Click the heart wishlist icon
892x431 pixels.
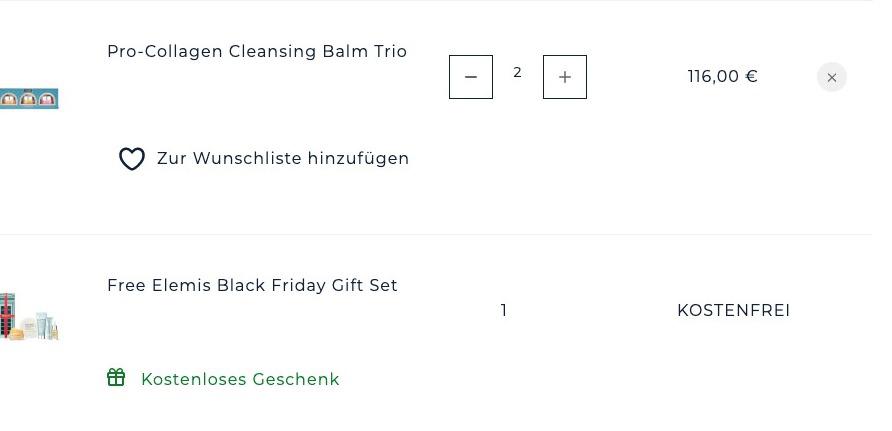click(x=131, y=159)
